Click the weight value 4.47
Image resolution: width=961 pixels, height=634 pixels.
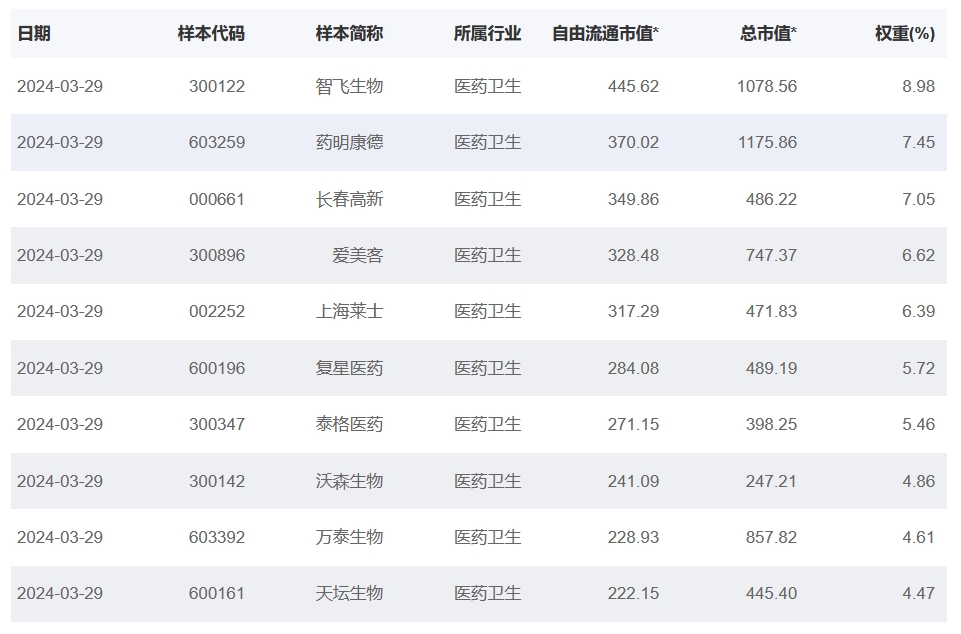click(x=919, y=594)
